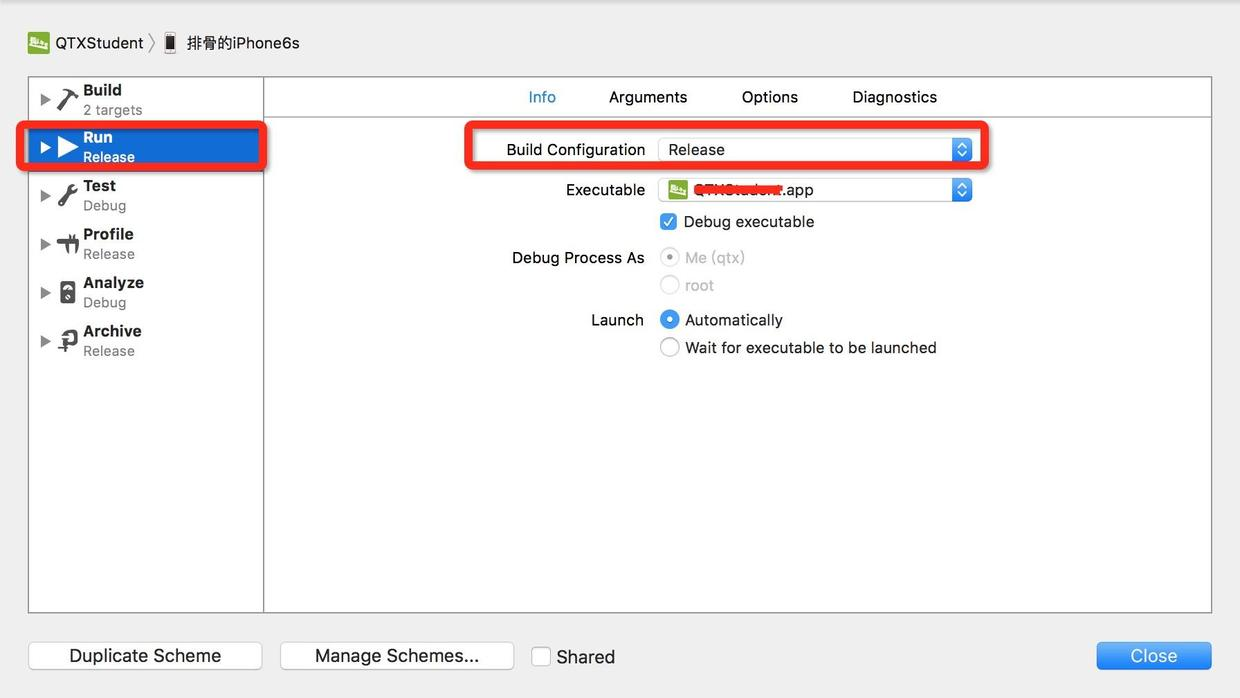Click the iPhone device icon

(170, 43)
